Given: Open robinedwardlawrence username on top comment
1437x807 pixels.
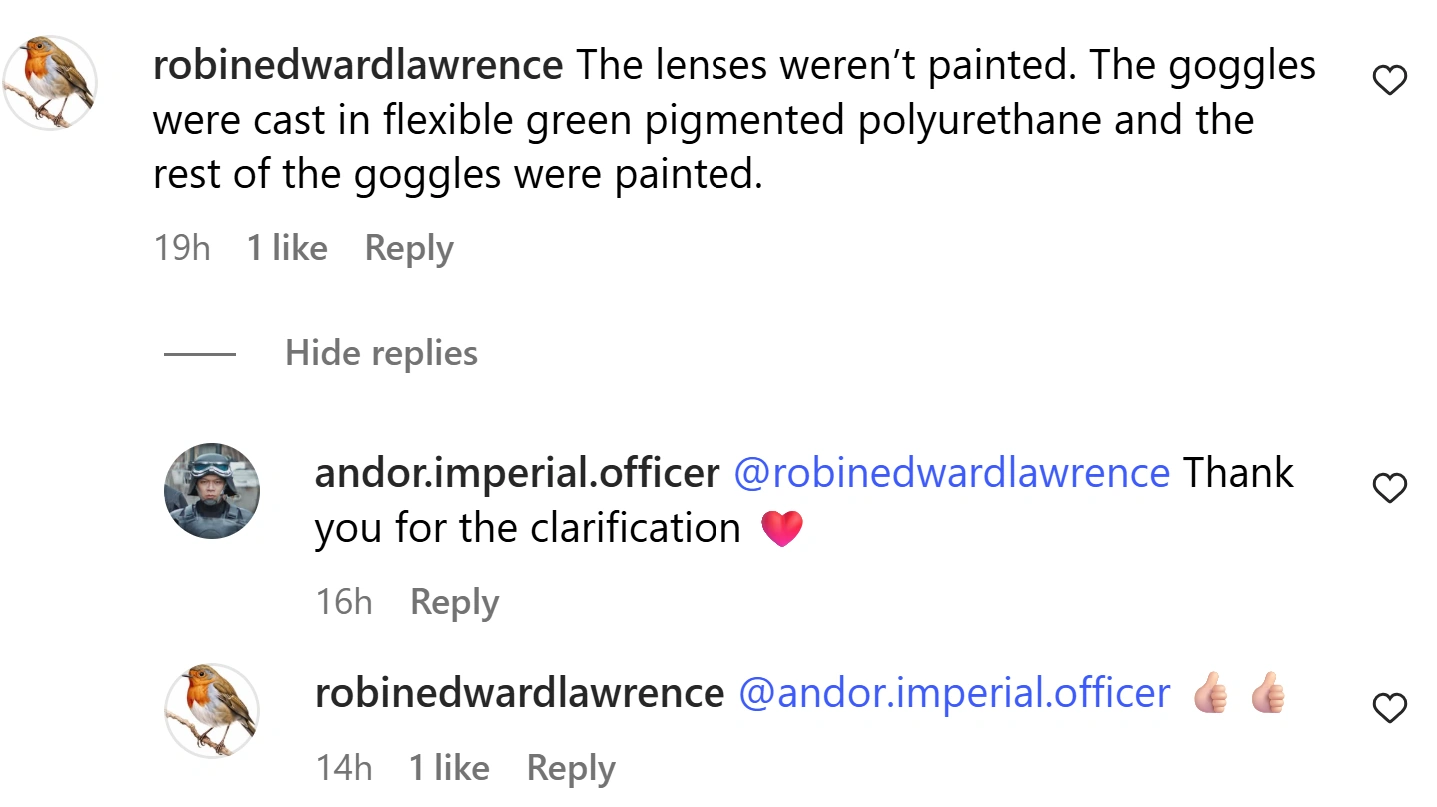Looking at the screenshot, I should [357, 66].
